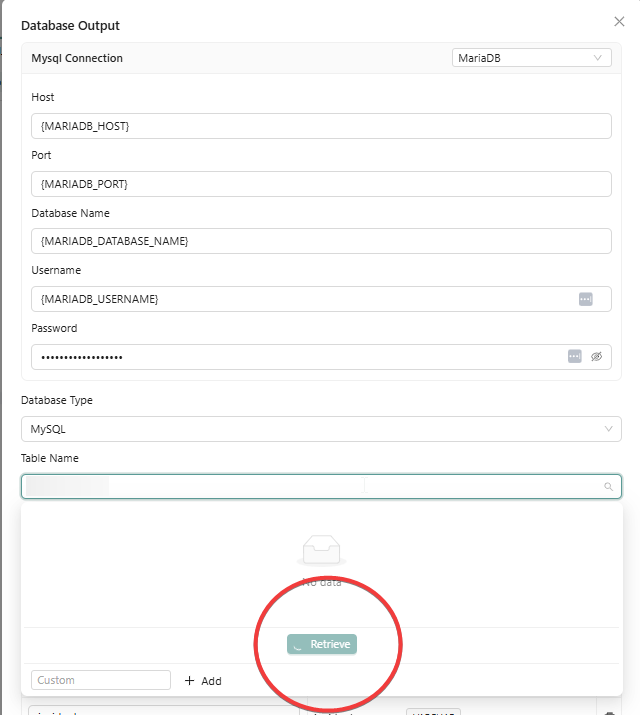Image resolution: width=640 pixels, height=715 pixels.
Task: Toggle password visibility eye icon
Action: pos(597,356)
